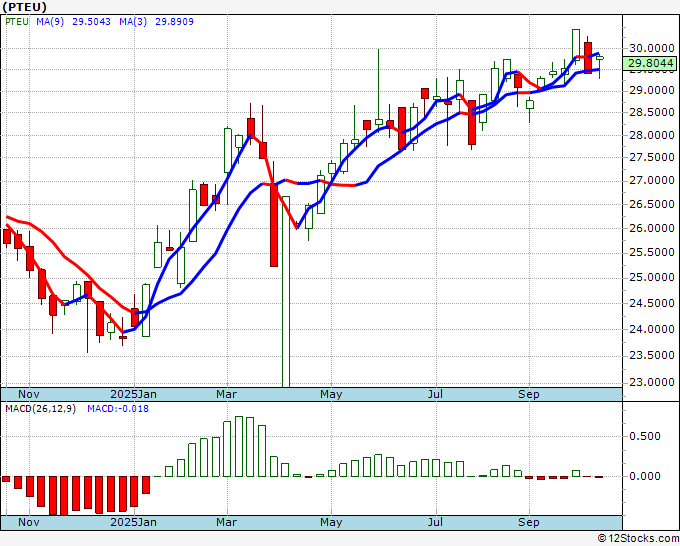
Task: Click the 27.5000 price axis label
Action: point(652,157)
